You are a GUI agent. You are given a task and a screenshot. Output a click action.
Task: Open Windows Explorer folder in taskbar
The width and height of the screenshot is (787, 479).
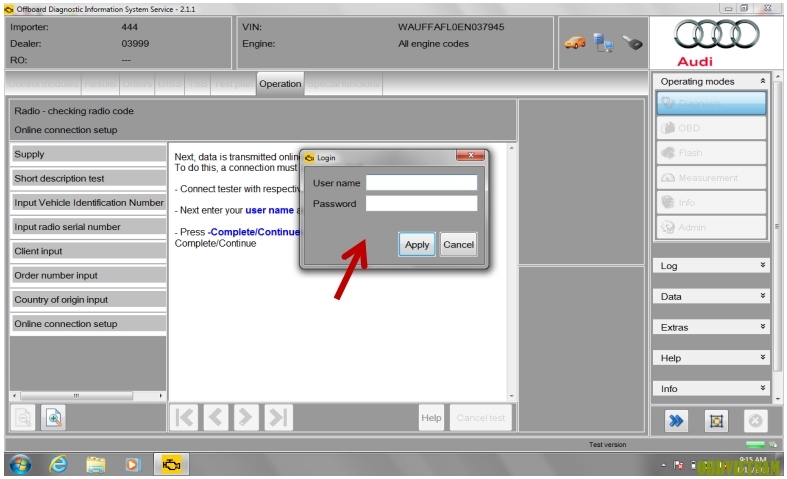pos(95,464)
